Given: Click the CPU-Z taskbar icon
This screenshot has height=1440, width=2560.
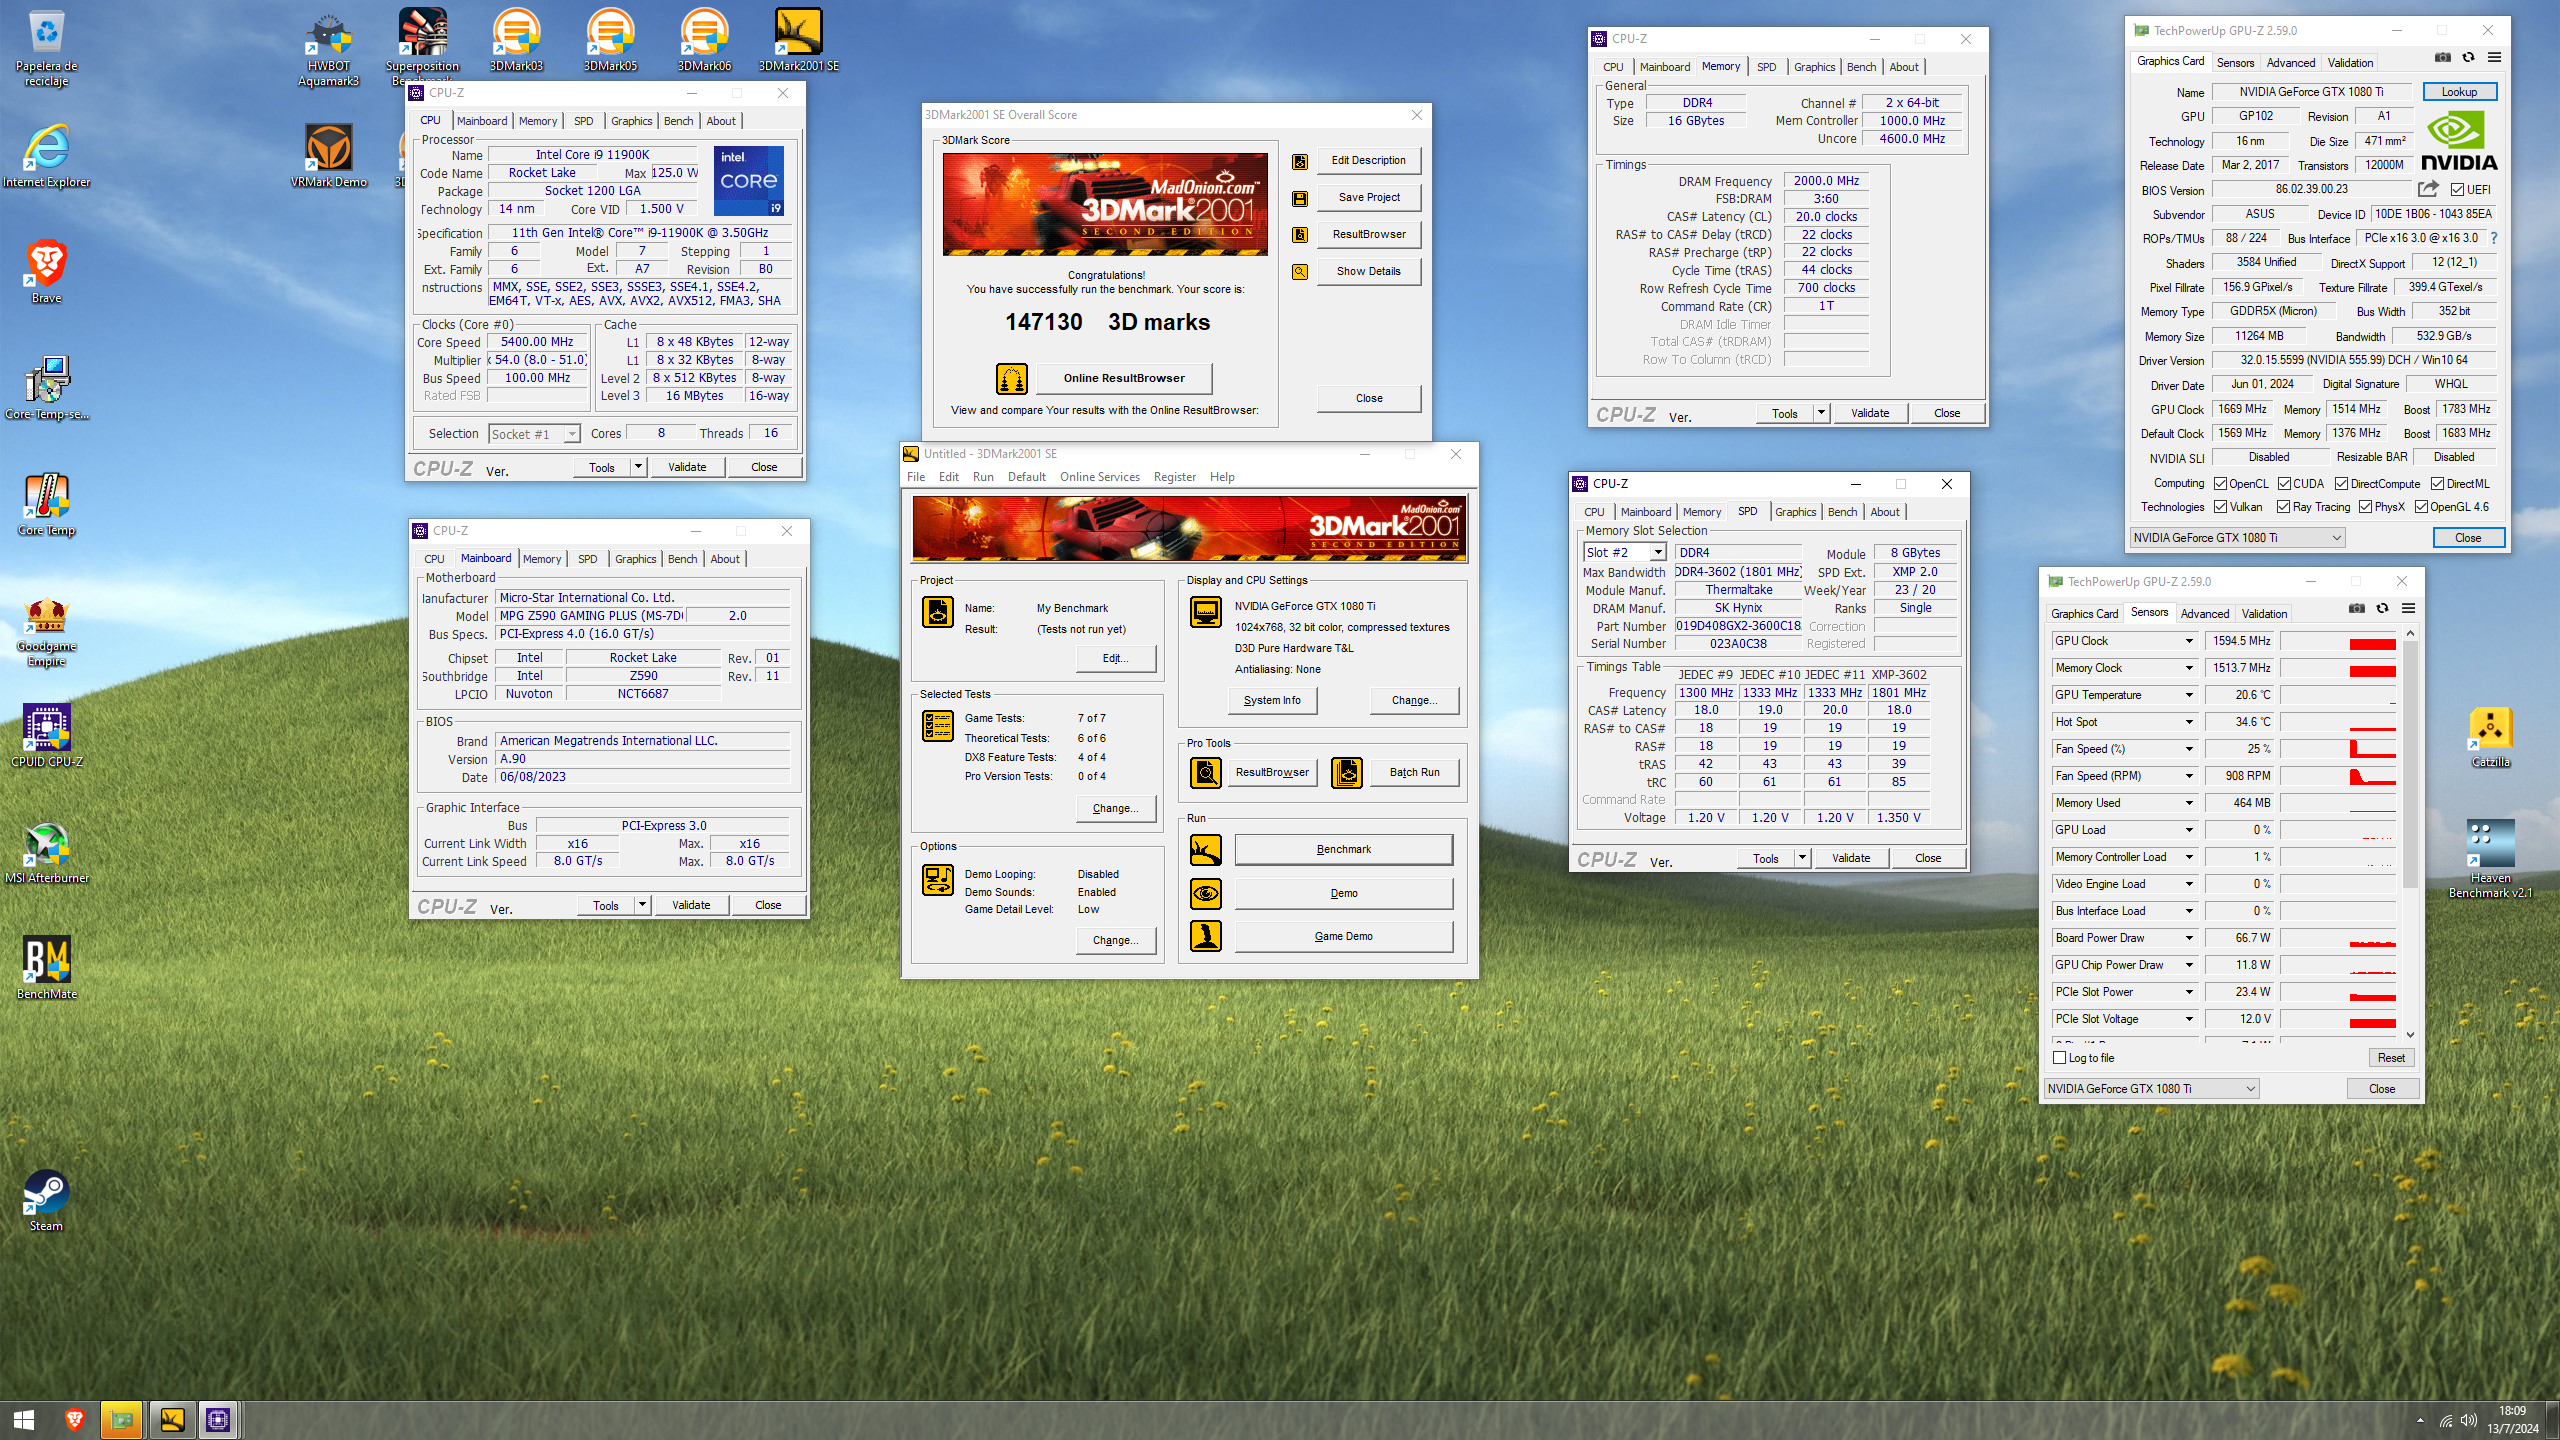Looking at the screenshot, I should coord(218,1419).
